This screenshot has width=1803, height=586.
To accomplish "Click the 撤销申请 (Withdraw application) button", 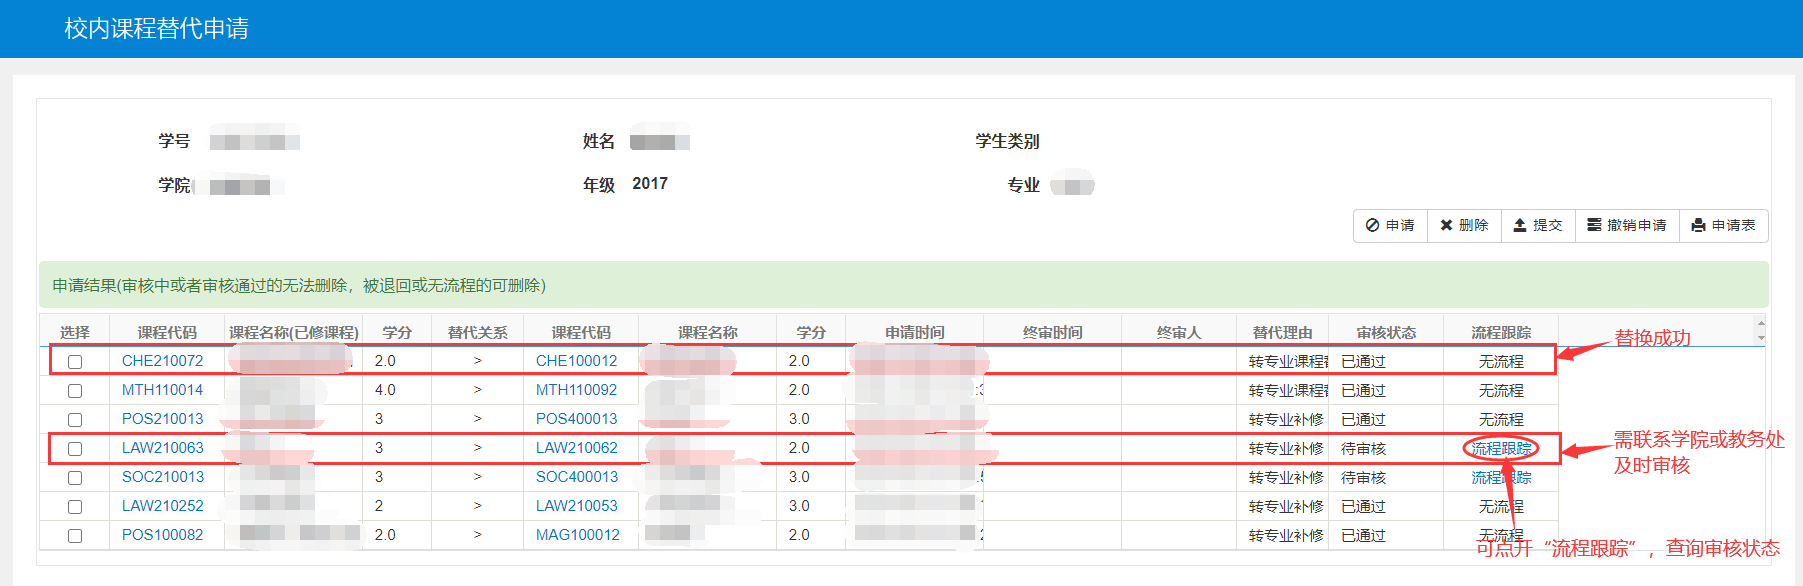I will pos(1626,226).
